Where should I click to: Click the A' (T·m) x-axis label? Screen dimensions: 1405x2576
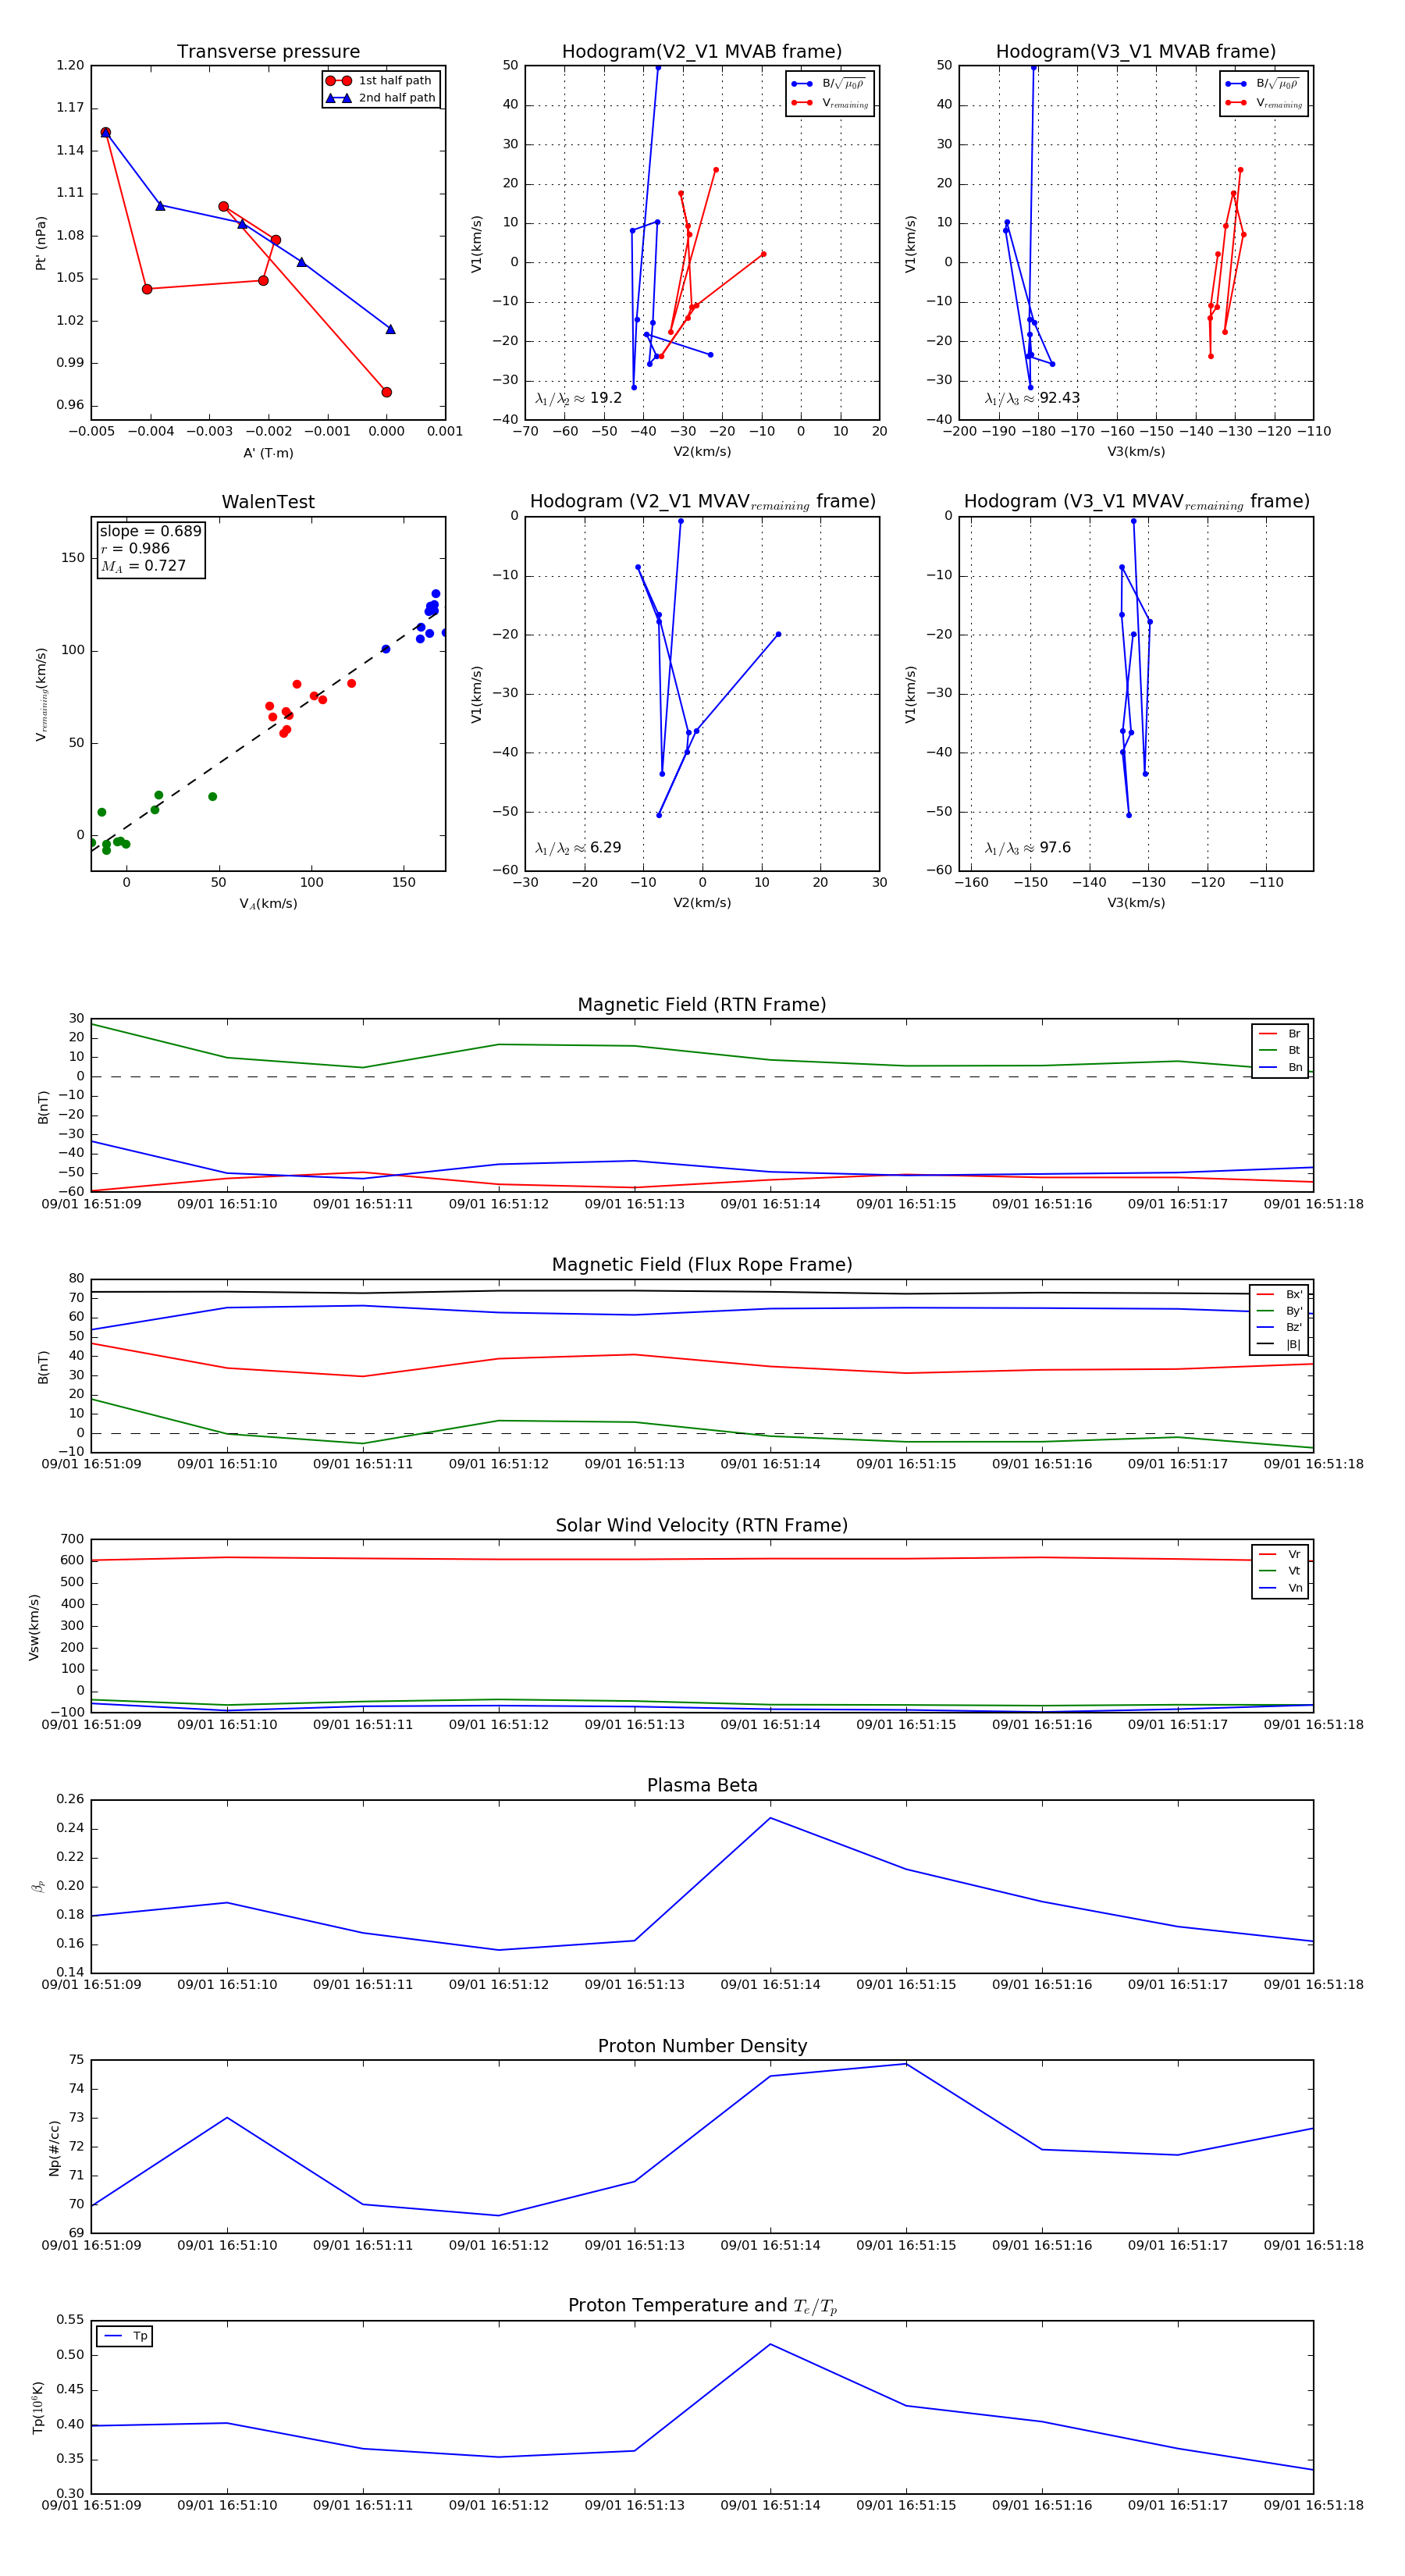pyautogui.click(x=268, y=453)
